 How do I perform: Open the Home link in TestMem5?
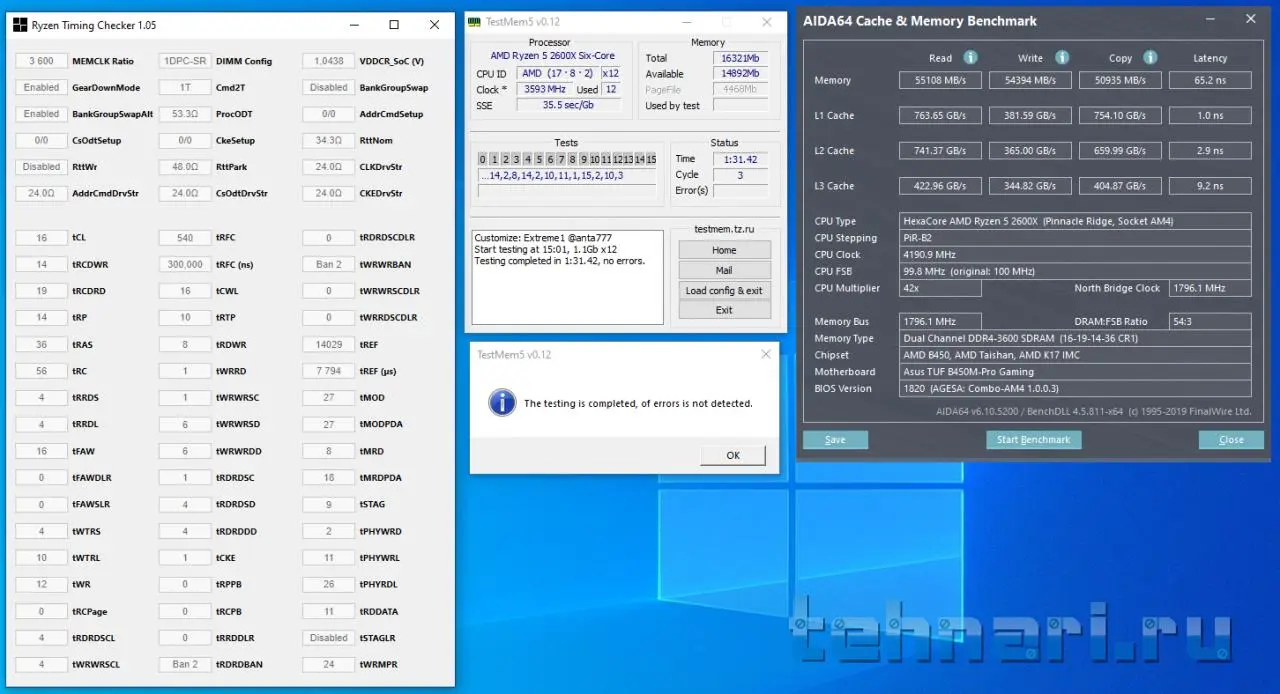pyautogui.click(x=724, y=250)
